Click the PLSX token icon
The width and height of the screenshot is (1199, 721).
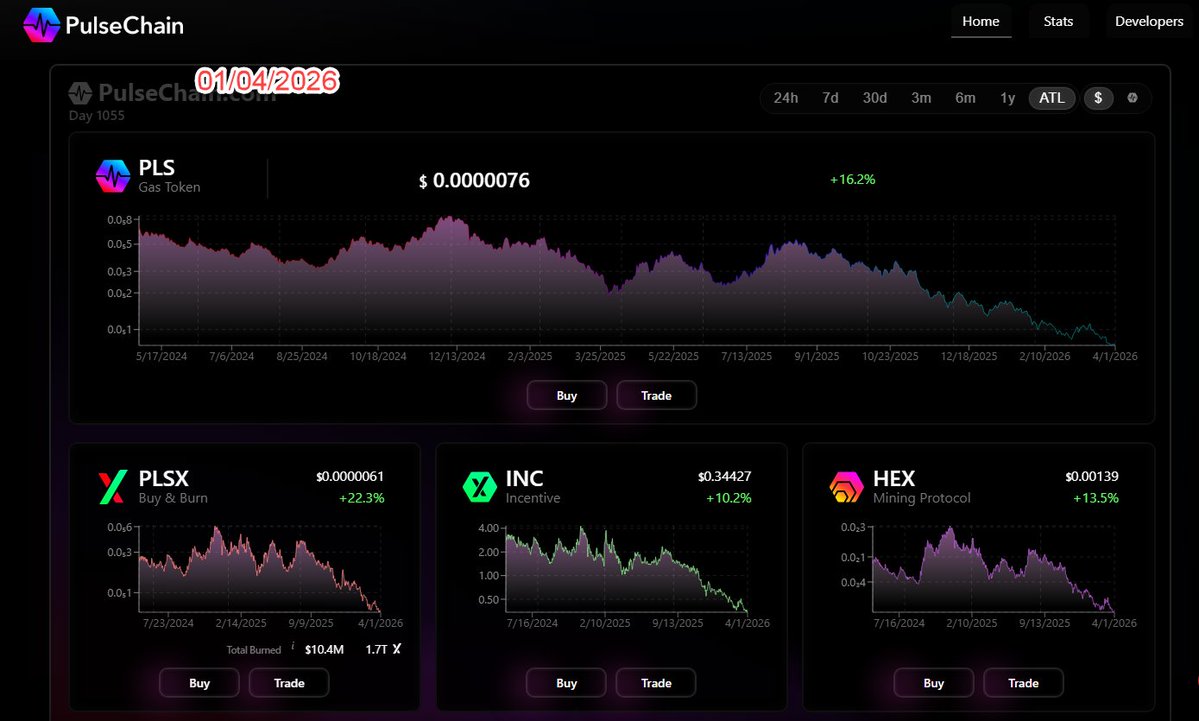[x=112, y=487]
